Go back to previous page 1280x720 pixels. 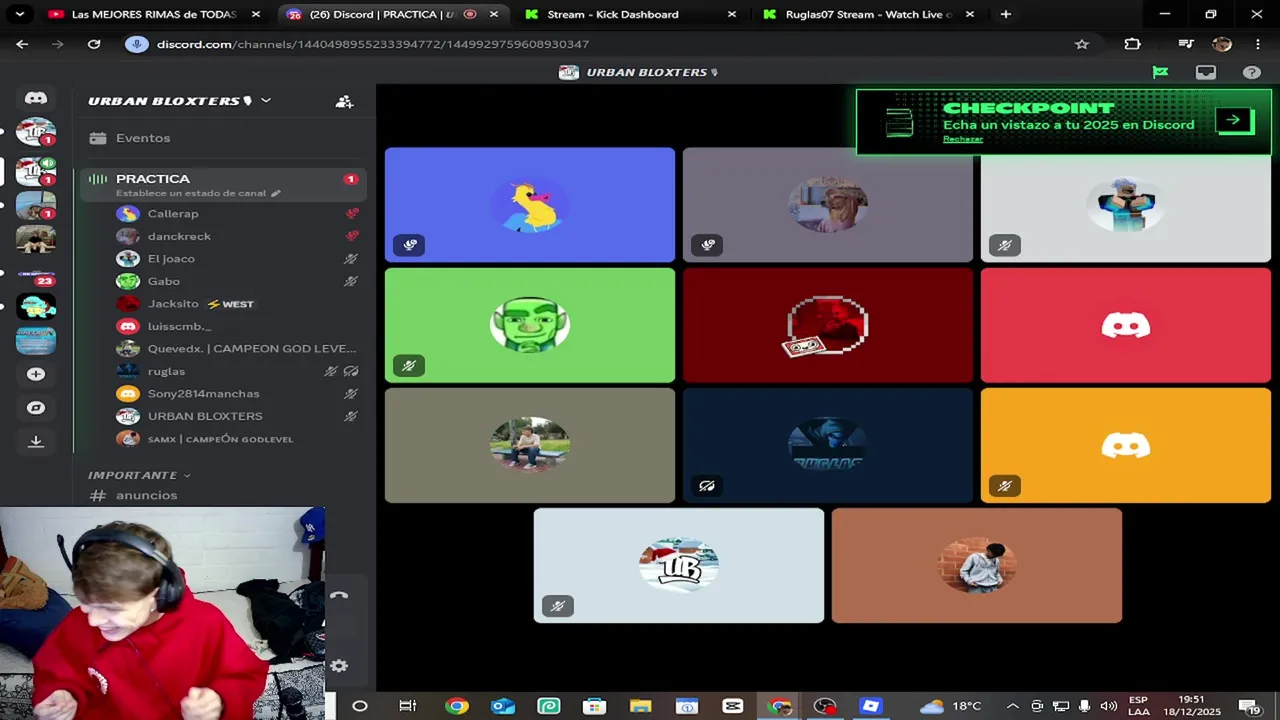pyautogui.click(x=22, y=44)
